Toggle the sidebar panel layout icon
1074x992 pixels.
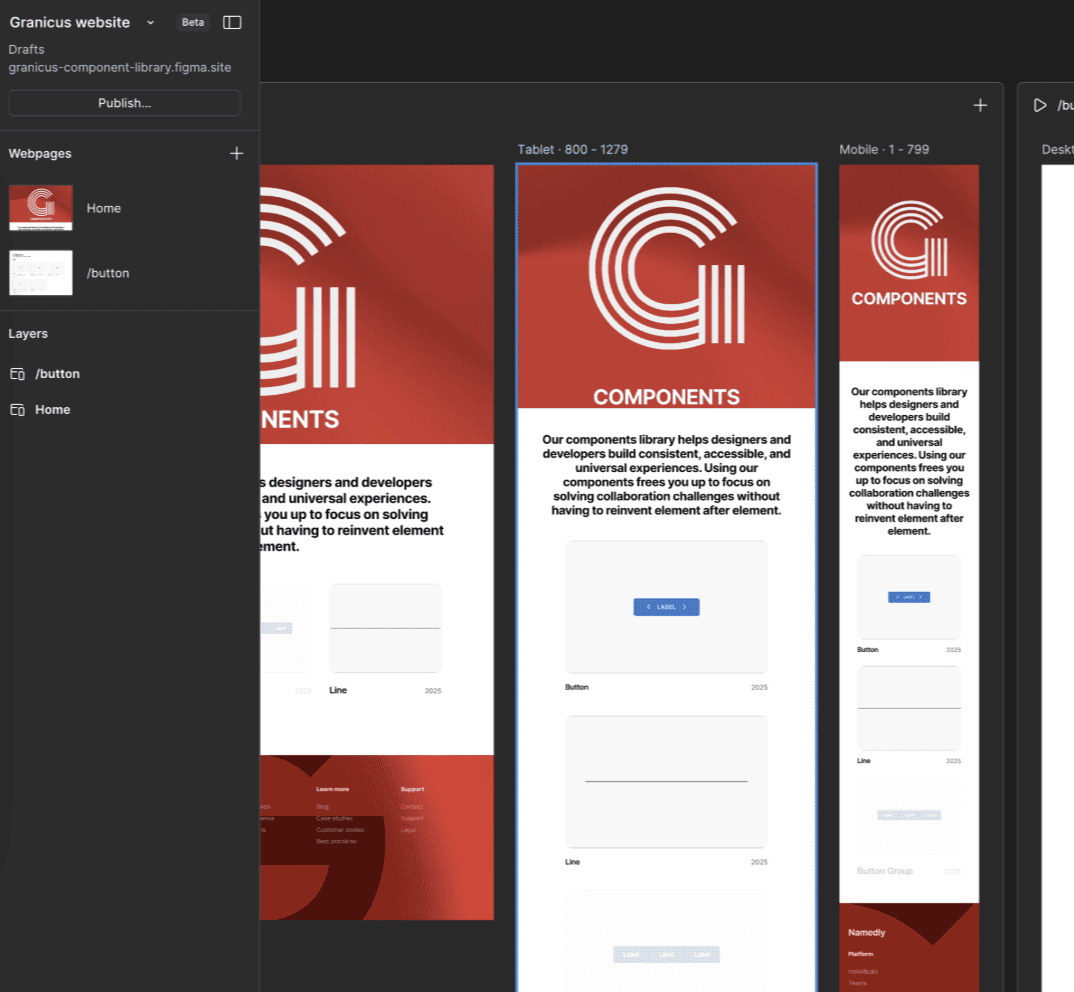[232, 23]
